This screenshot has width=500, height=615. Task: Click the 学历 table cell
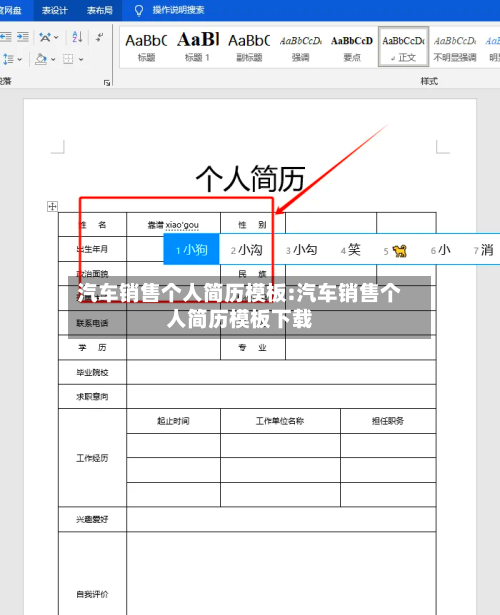tap(92, 348)
